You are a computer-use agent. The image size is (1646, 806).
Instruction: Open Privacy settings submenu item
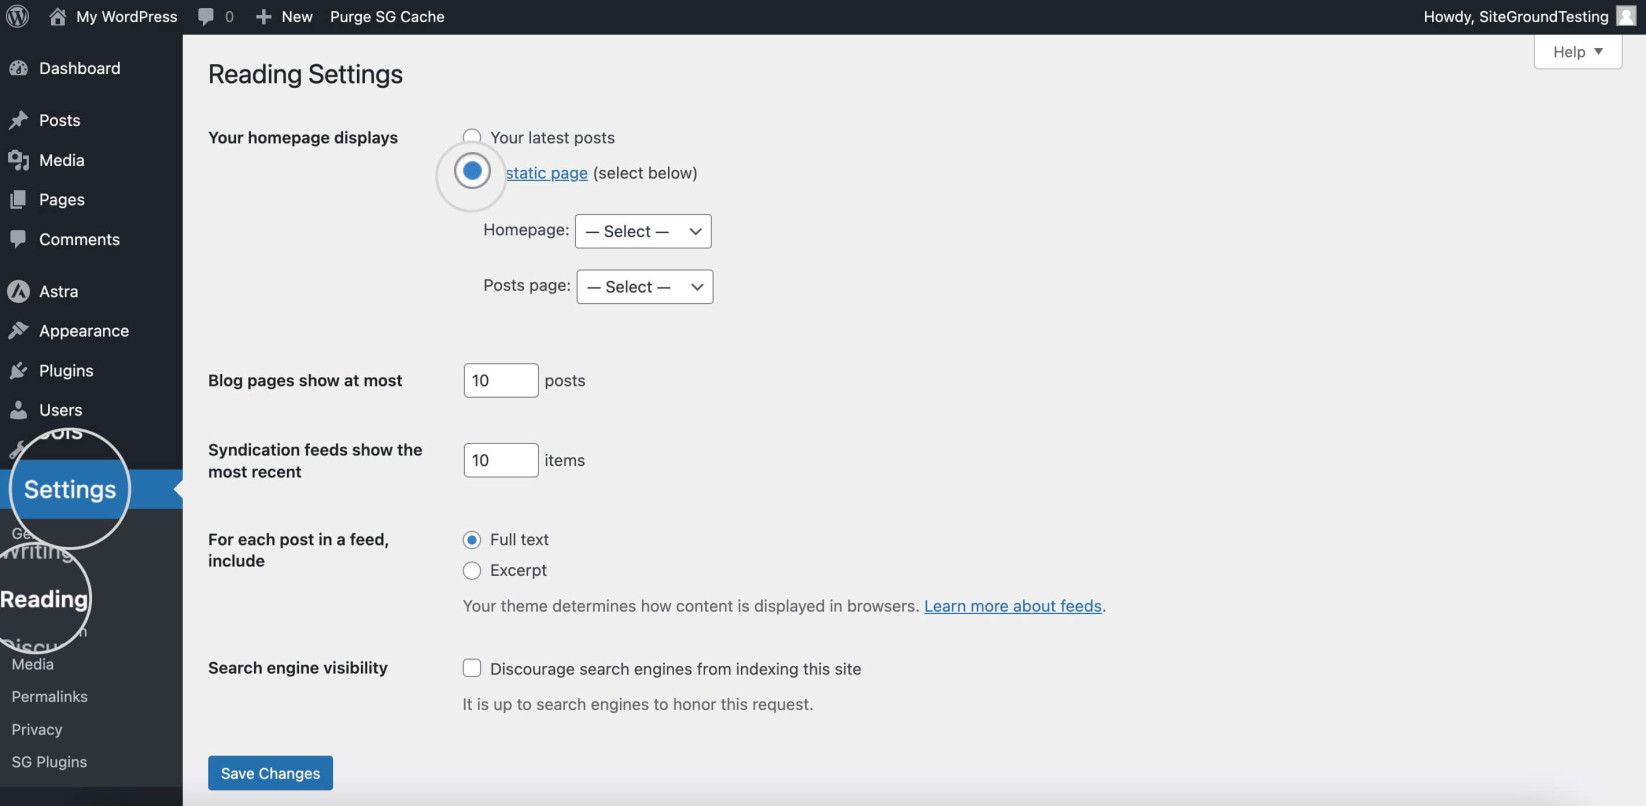pos(37,730)
